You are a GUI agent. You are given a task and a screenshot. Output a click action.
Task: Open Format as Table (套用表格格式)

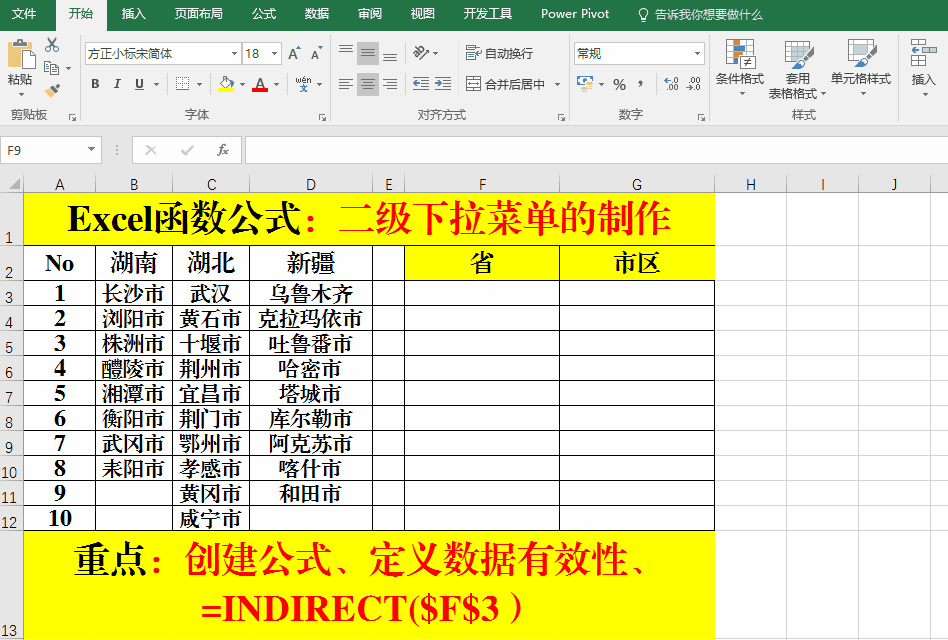(x=797, y=69)
